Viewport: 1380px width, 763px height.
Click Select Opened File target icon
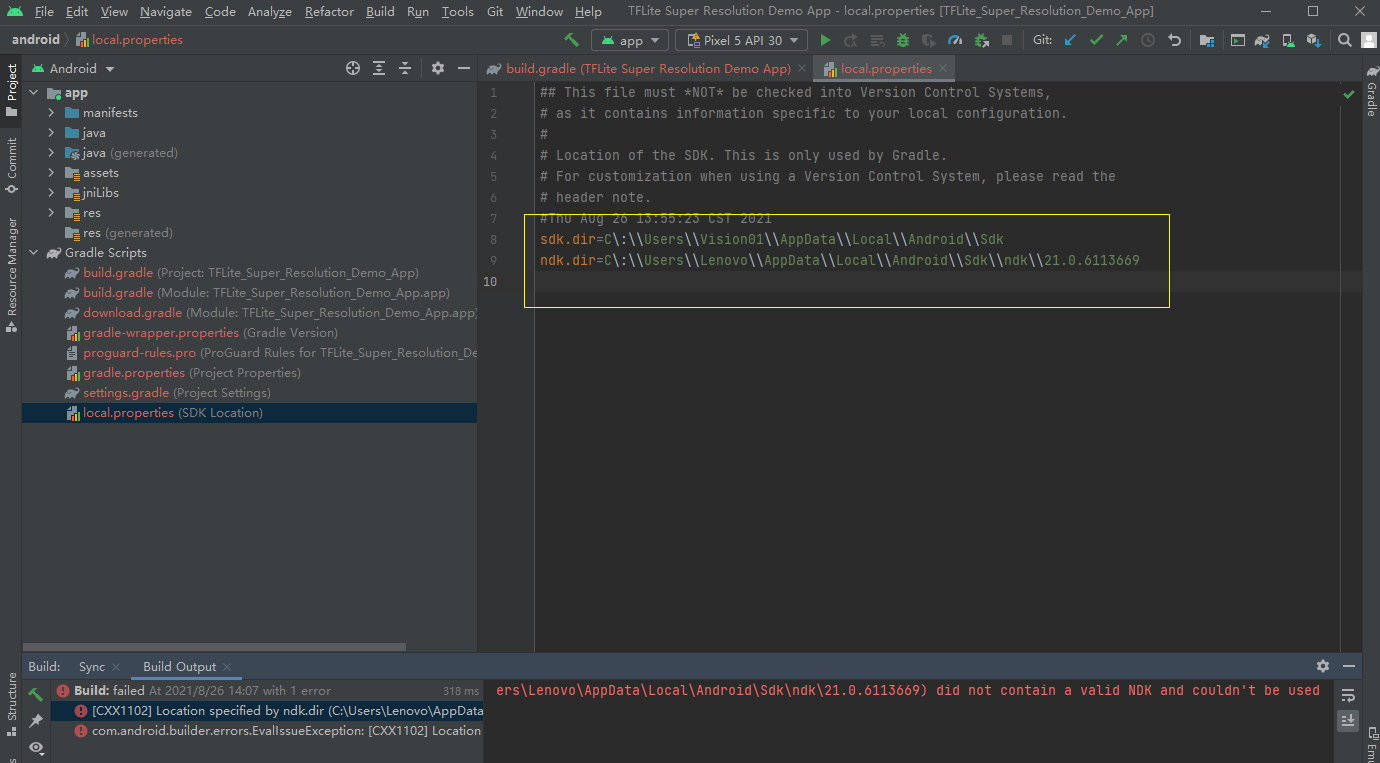coord(353,68)
